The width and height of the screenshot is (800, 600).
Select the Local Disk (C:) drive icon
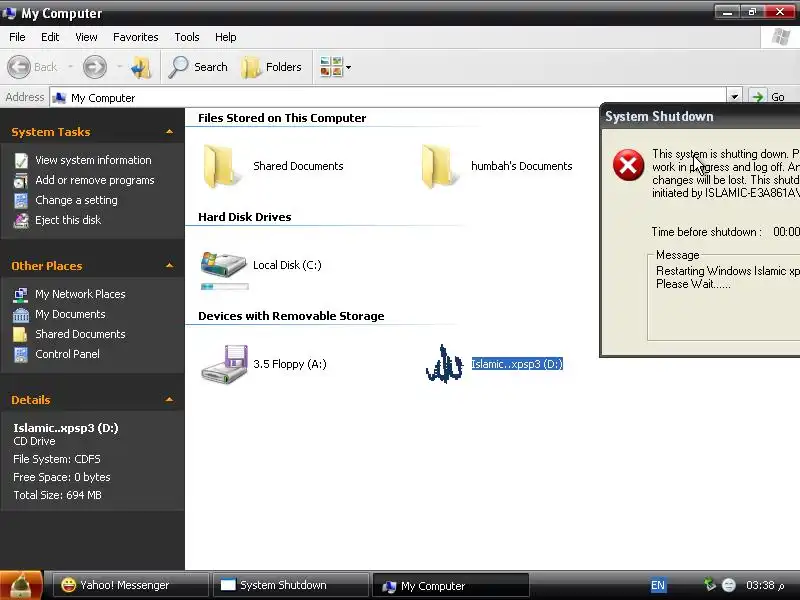[223, 264]
